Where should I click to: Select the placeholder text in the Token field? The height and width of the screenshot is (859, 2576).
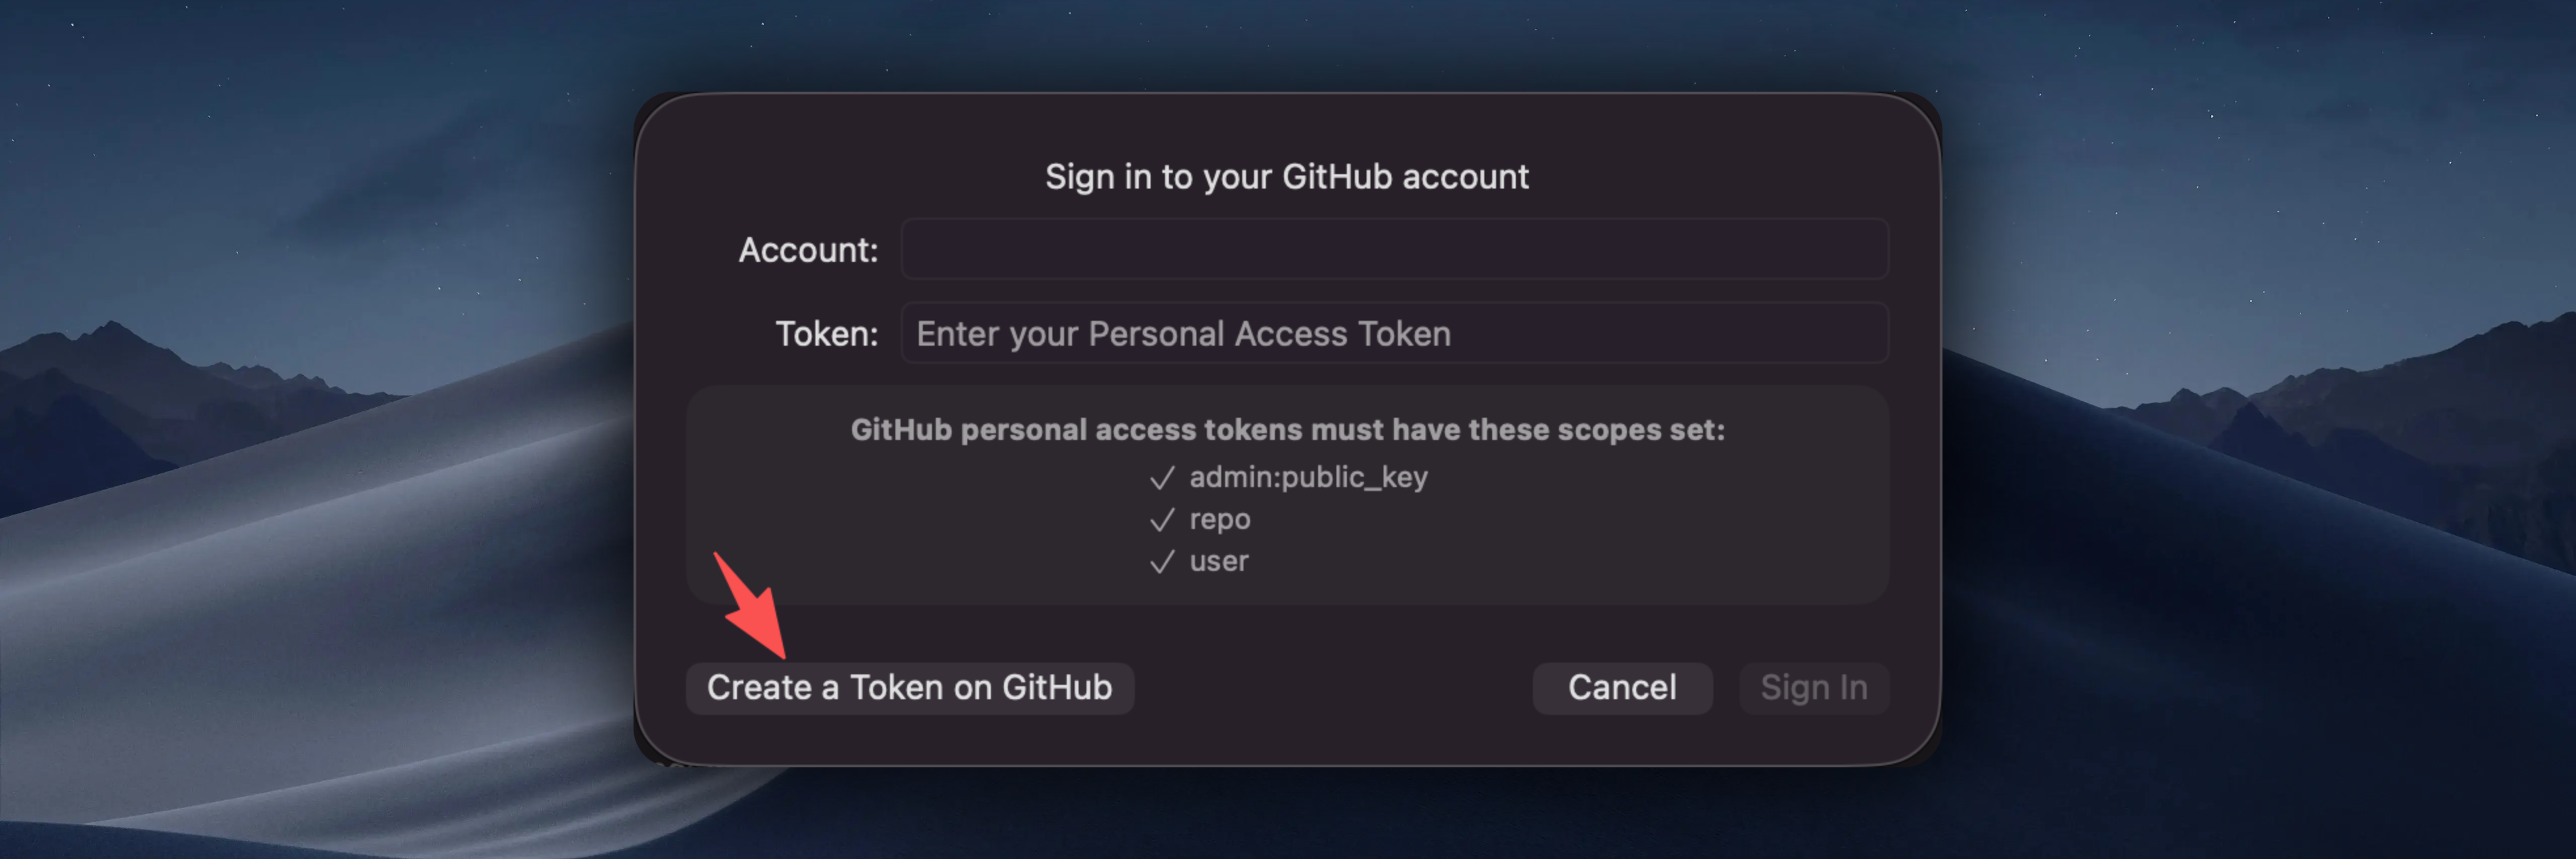click(1182, 333)
